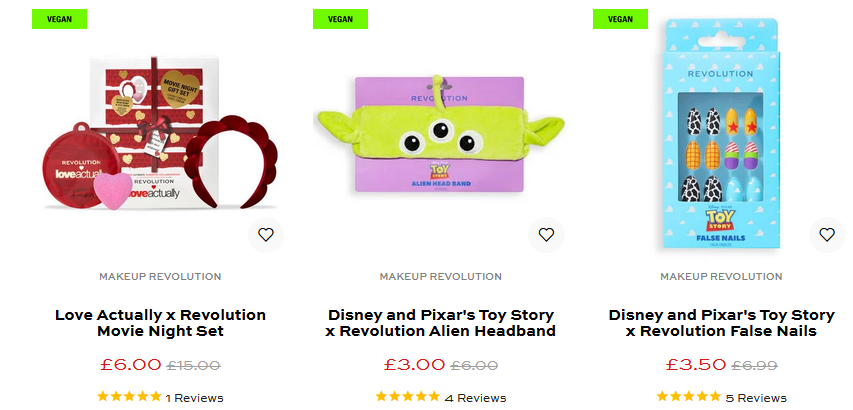Image resolution: width=853 pixels, height=410 pixels.
Task: Click VEGAN badge above Alien Headband
Action: (x=340, y=19)
